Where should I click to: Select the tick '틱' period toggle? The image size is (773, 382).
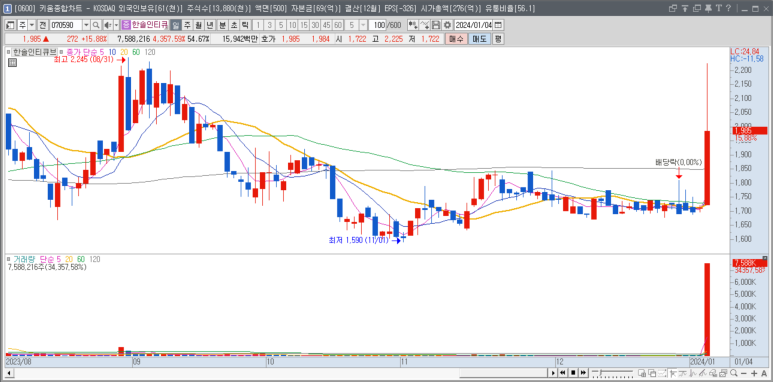point(245,25)
